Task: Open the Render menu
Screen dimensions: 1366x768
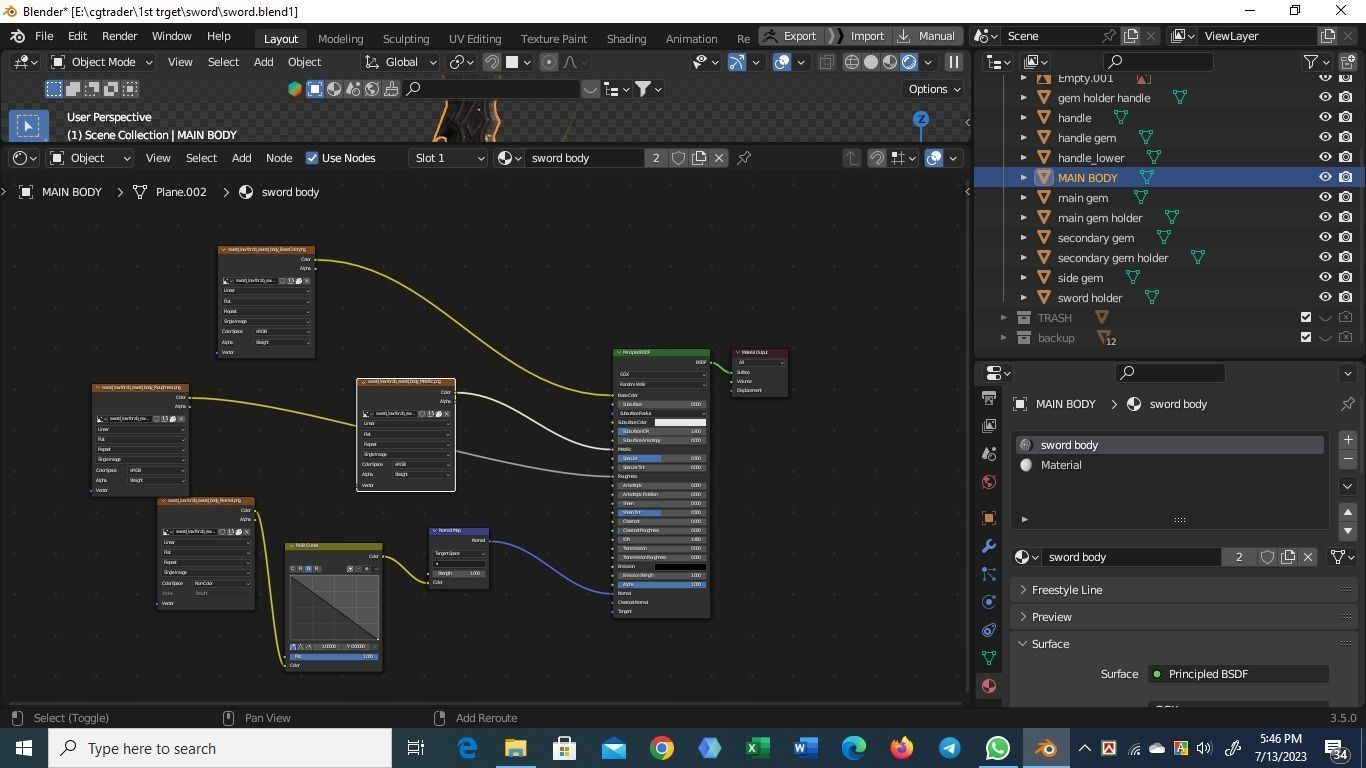Action: click(x=119, y=36)
